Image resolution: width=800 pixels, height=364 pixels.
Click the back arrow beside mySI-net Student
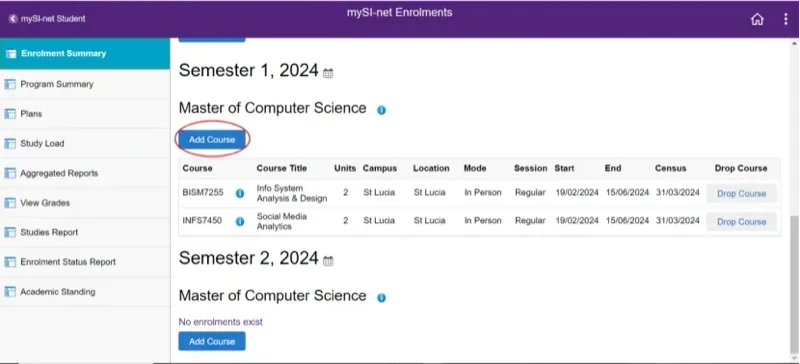coord(13,19)
